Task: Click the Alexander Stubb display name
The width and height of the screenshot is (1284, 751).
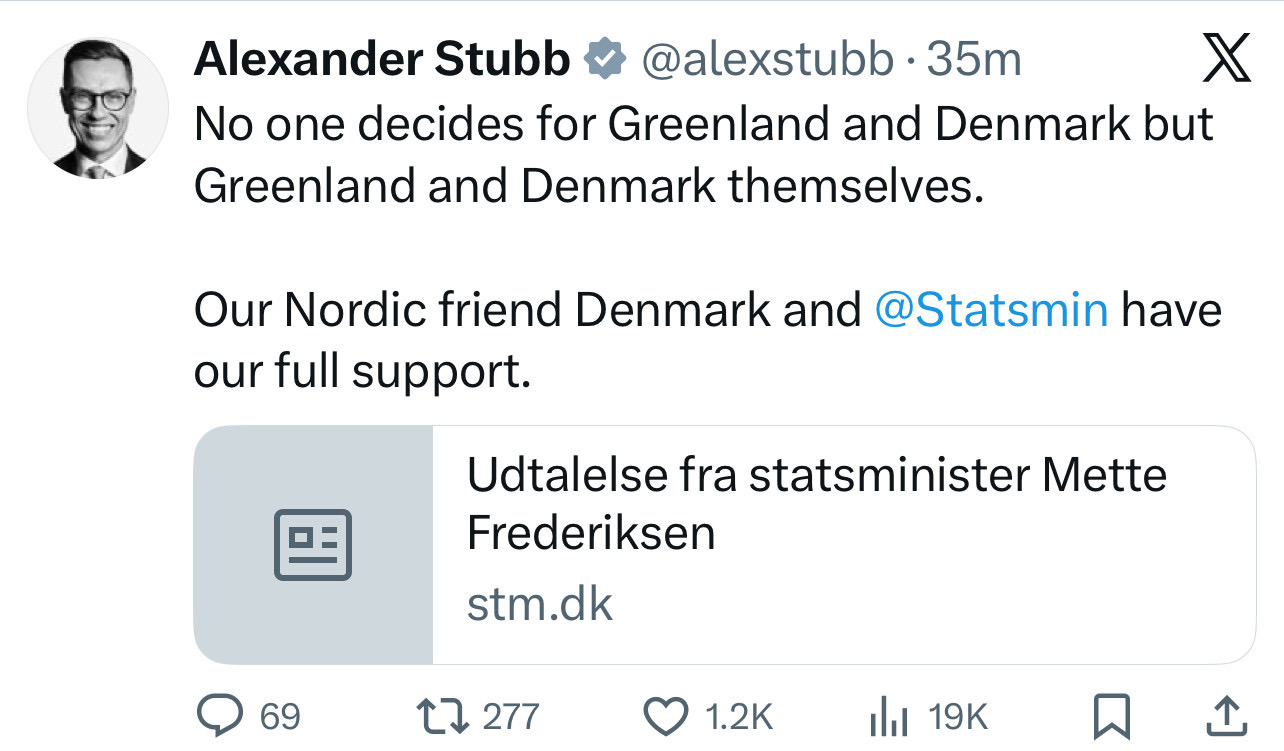Action: (x=381, y=60)
